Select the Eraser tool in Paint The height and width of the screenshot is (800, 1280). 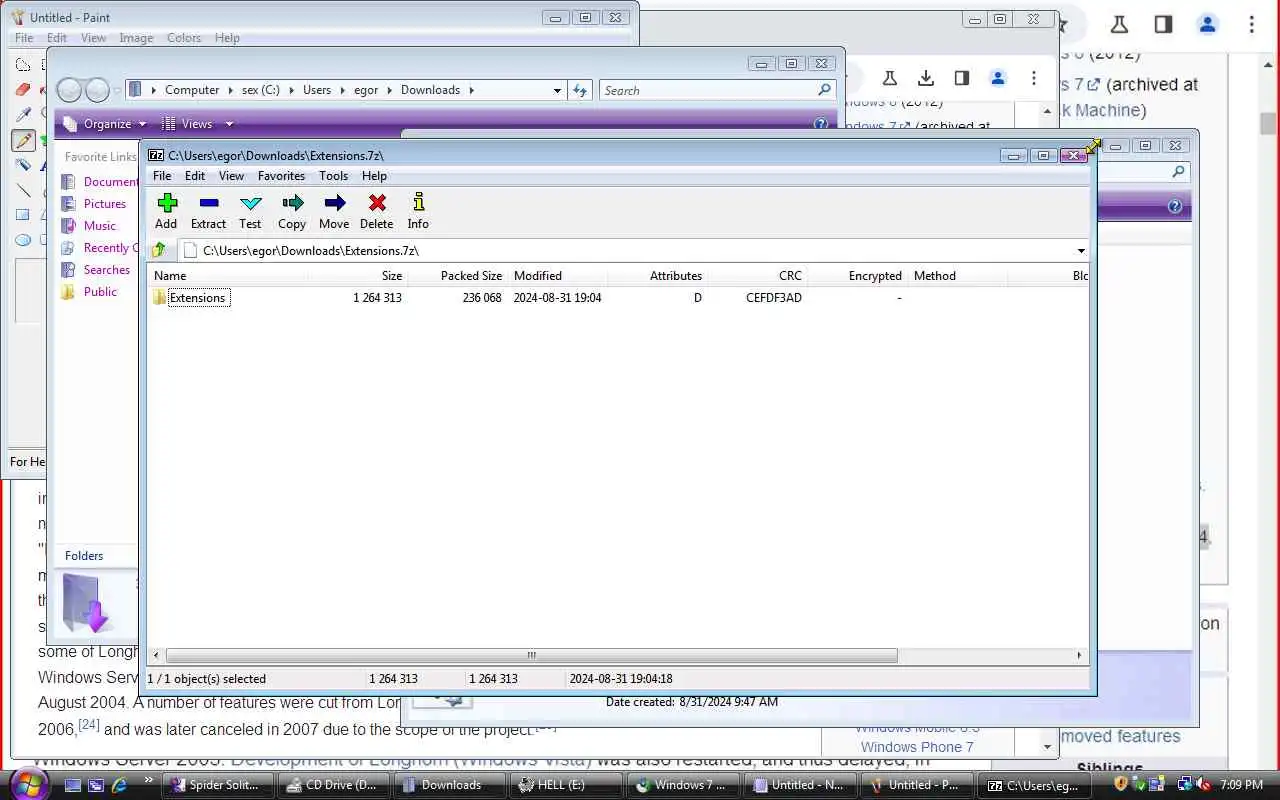point(23,90)
